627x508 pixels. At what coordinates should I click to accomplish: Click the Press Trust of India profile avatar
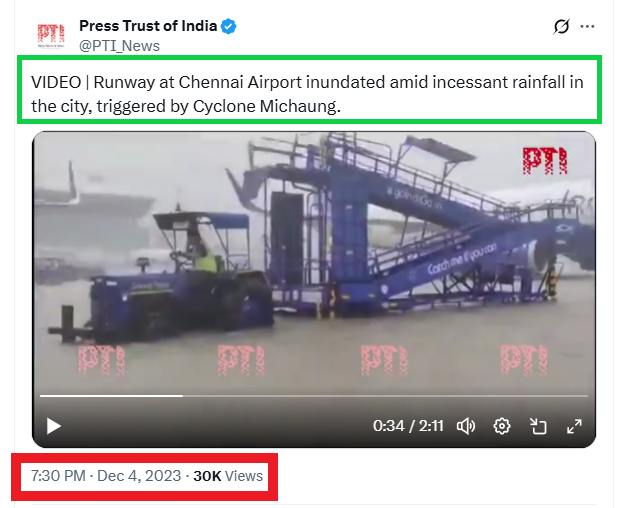[51, 35]
